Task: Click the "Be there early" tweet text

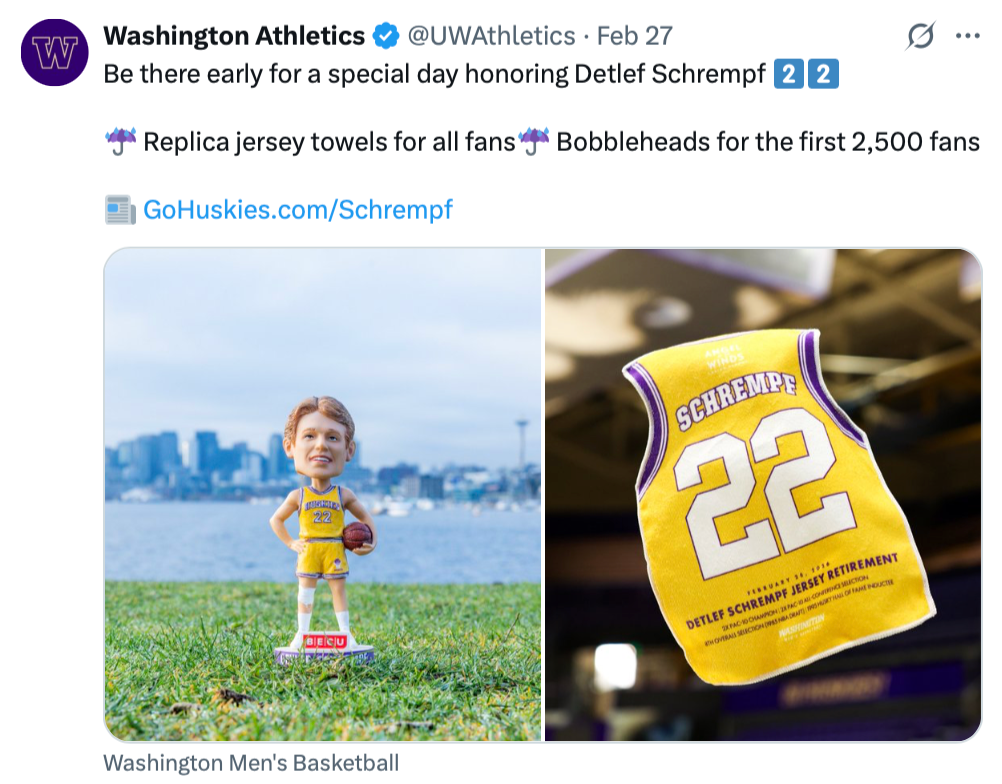Action: click(200, 75)
